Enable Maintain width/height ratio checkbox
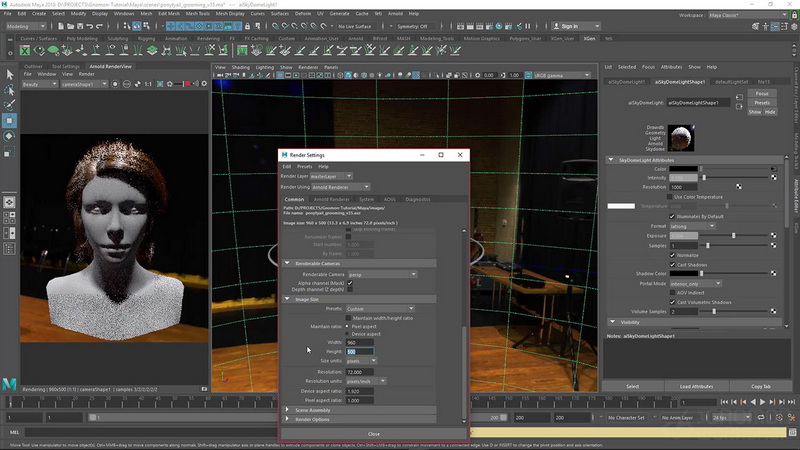This screenshot has height=450, width=800. coord(348,318)
